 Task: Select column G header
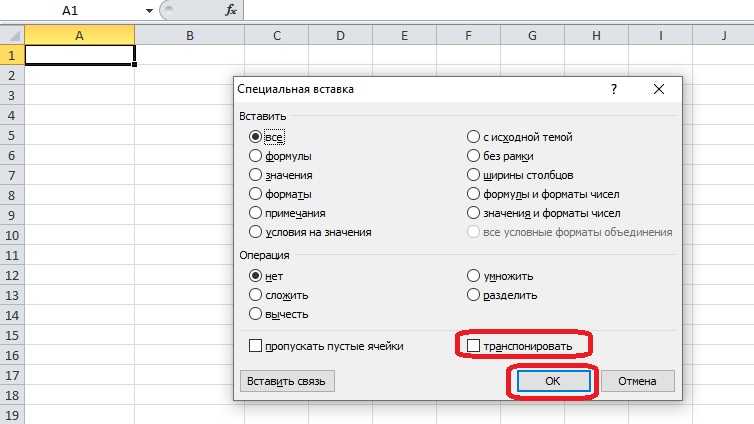pyautogui.click(x=532, y=36)
